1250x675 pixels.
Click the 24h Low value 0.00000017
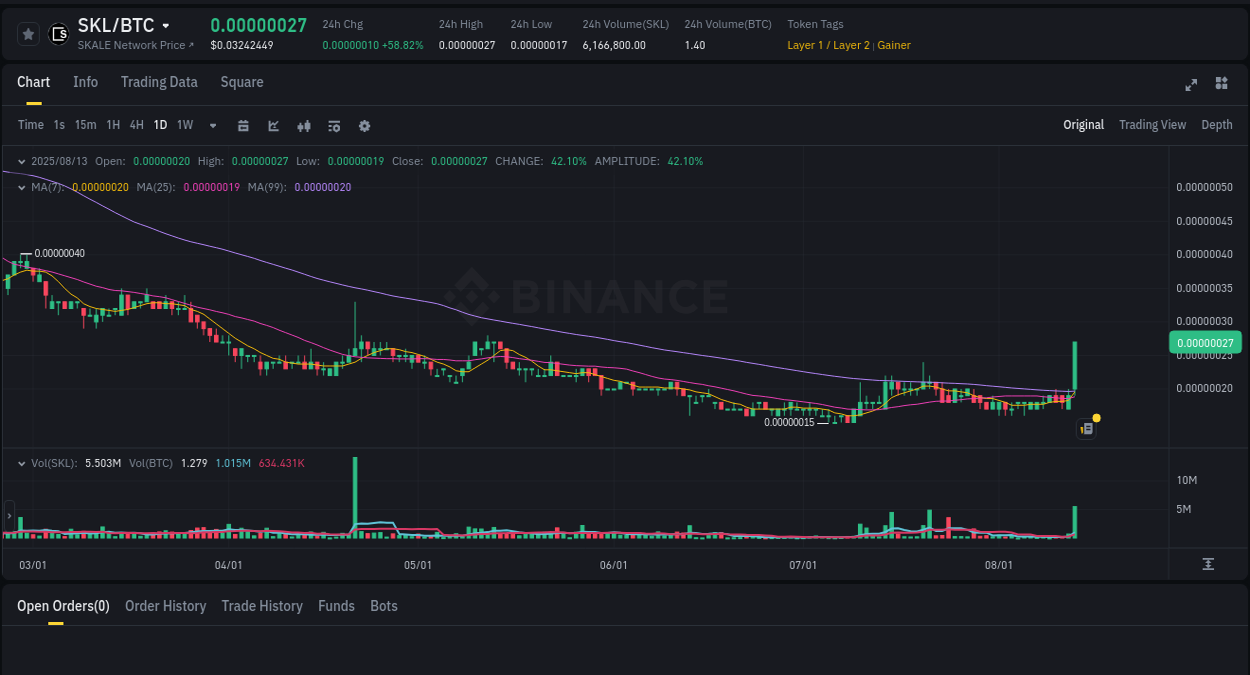pos(539,45)
